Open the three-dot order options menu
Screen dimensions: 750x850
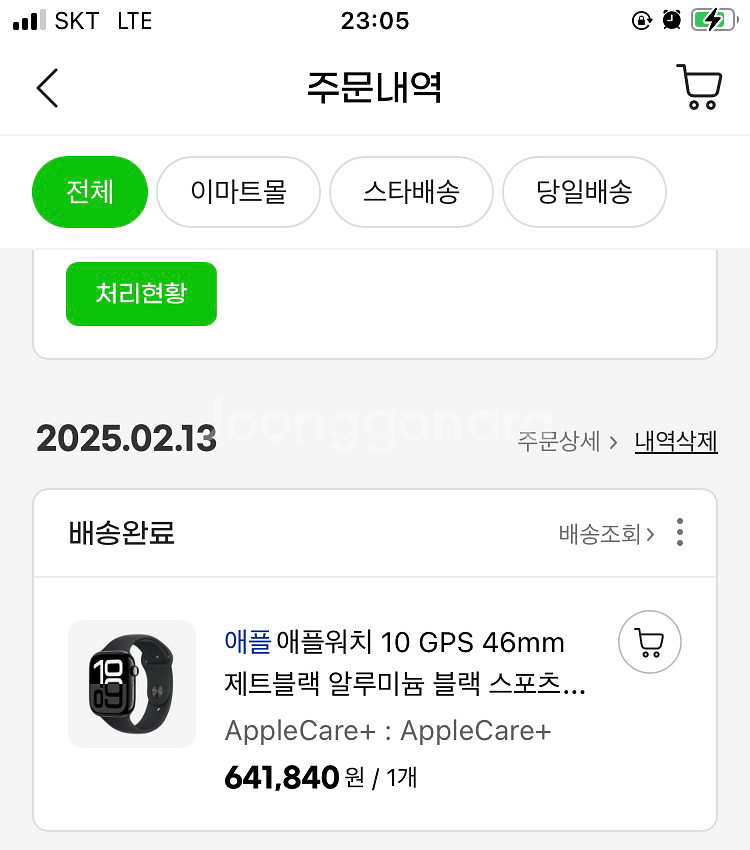(x=680, y=532)
